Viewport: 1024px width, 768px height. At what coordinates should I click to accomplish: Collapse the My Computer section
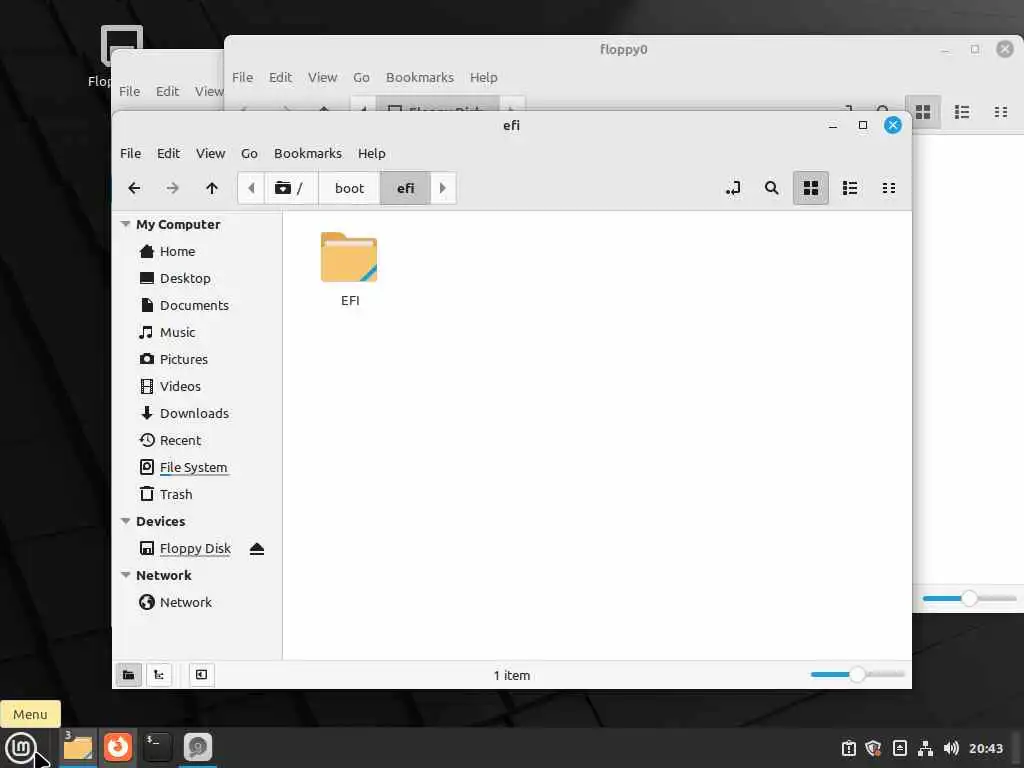(x=125, y=224)
